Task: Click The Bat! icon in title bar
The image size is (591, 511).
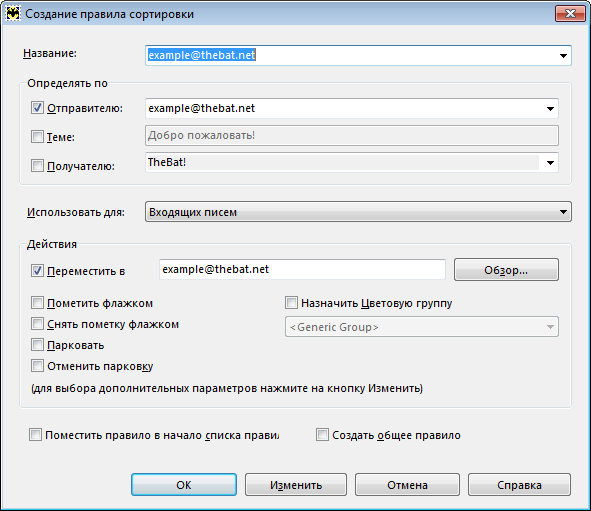Action: click(x=13, y=14)
